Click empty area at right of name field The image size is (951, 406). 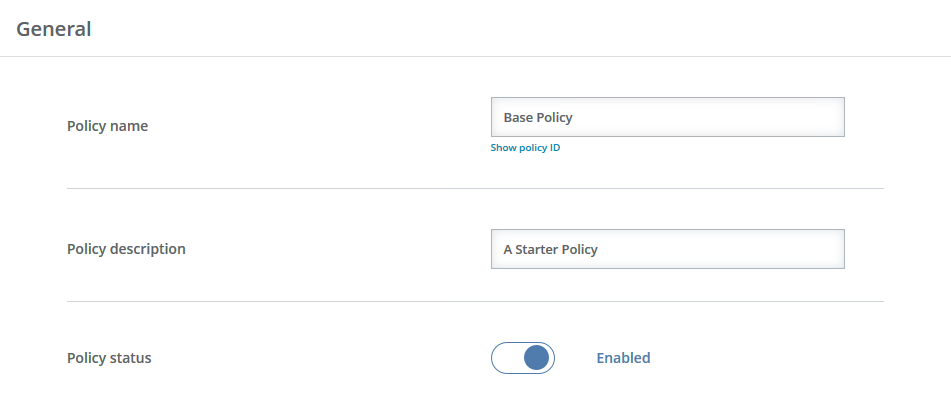728,117
